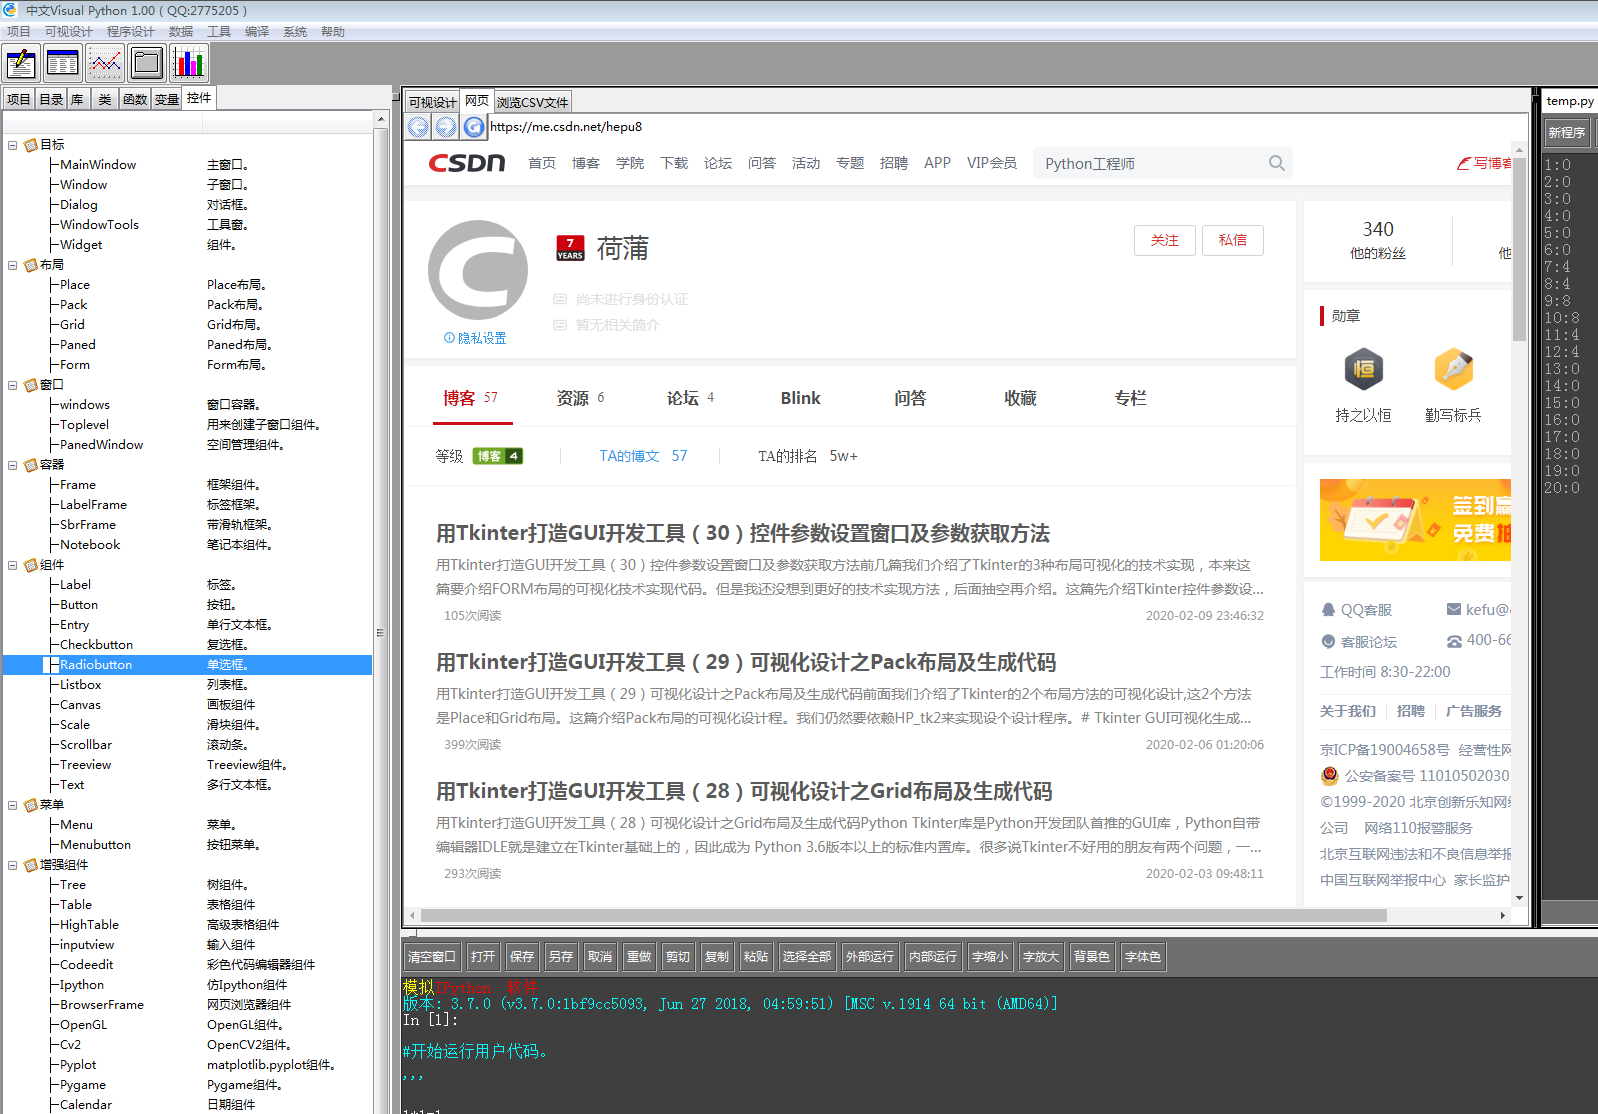Open the Blink tab on profile page
Screen dimensions: 1598x1114
click(x=800, y=398)
